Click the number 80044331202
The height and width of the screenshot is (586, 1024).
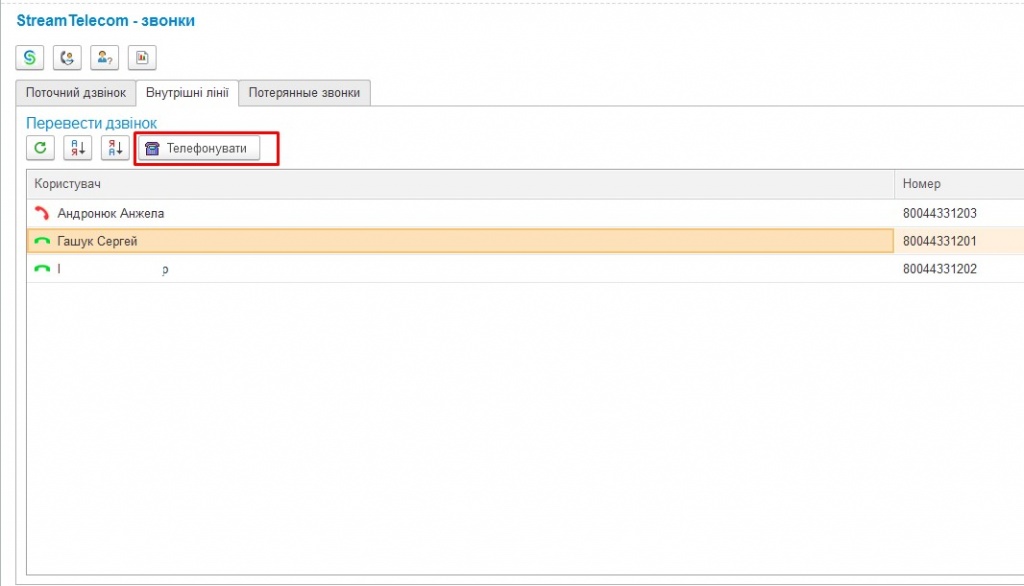point(940,269)
